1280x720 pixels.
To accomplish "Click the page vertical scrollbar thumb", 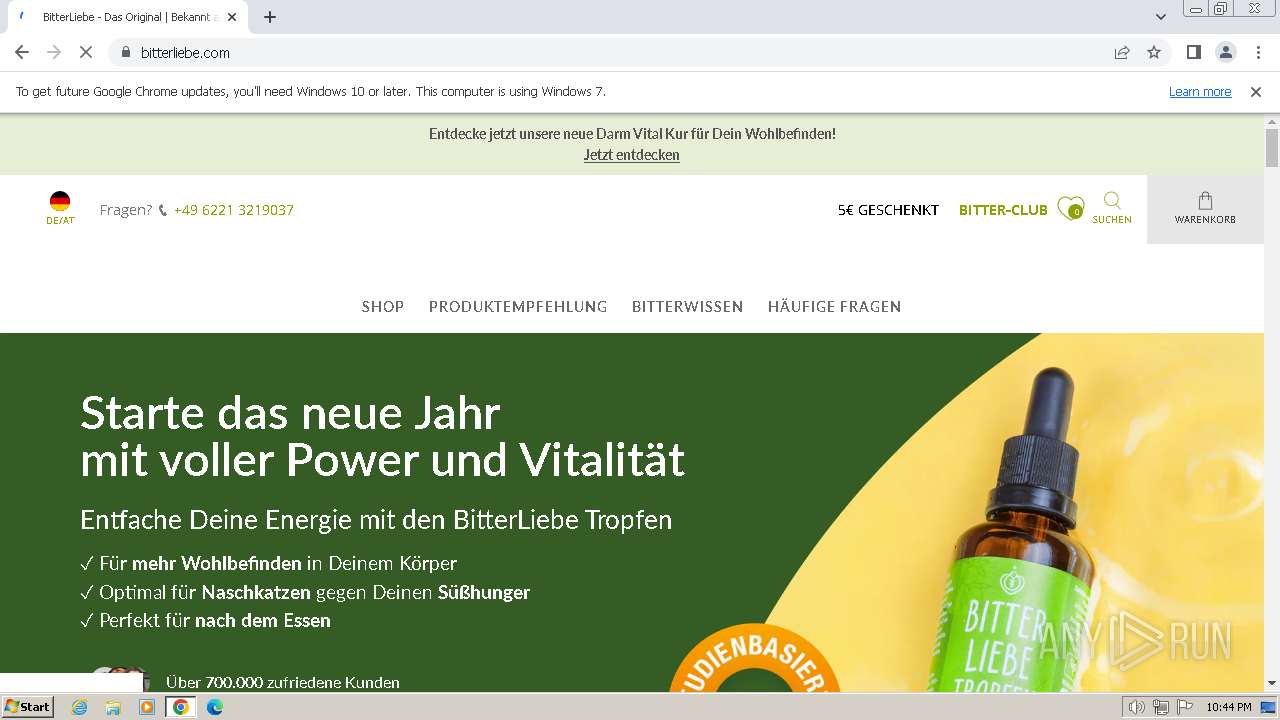I will [1272, 148].
